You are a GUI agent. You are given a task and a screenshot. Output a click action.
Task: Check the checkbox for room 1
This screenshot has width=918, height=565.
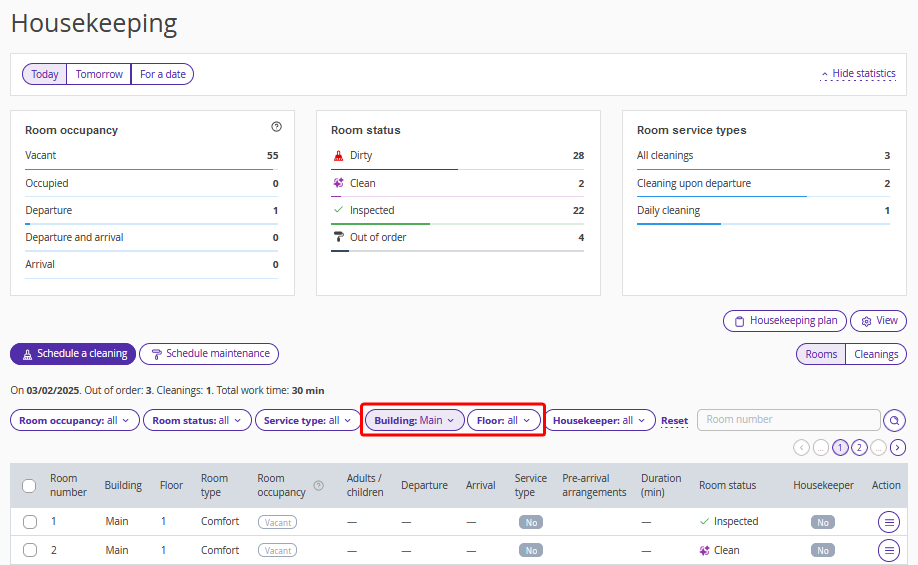pos(30,522)
